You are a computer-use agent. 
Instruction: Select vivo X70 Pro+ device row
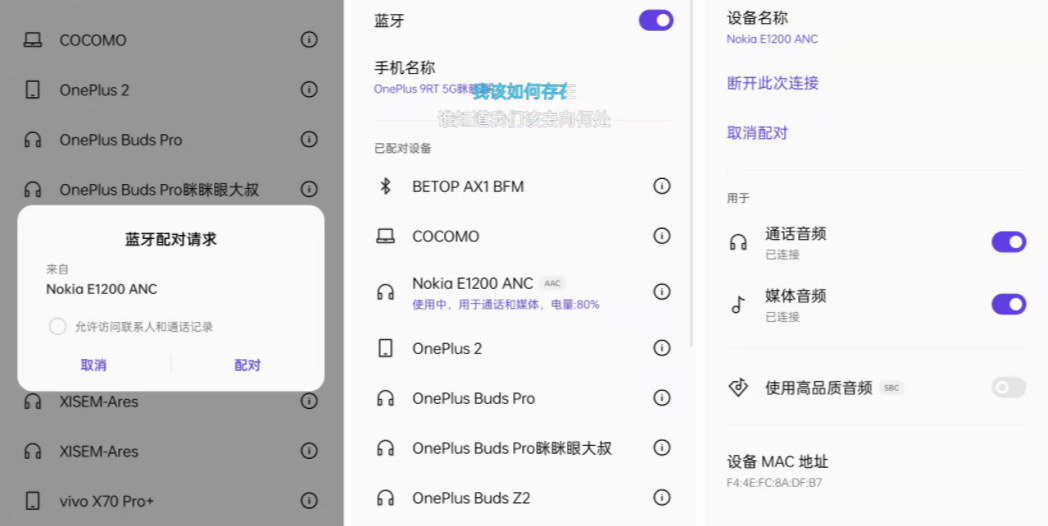[x=171, y=501]
